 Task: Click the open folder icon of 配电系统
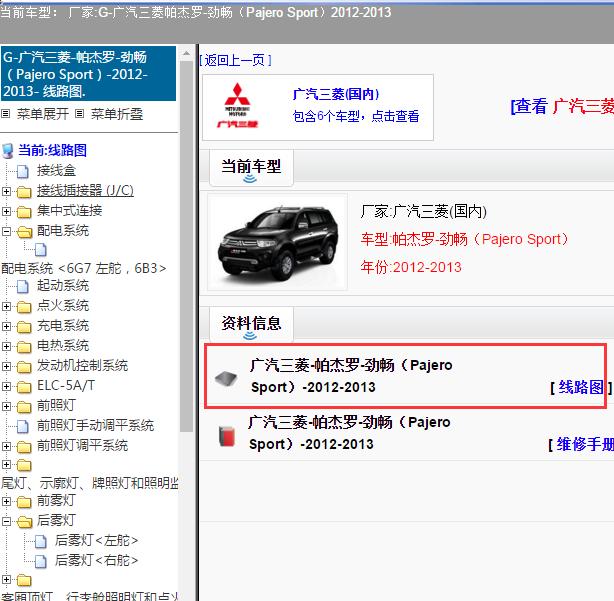24,232
